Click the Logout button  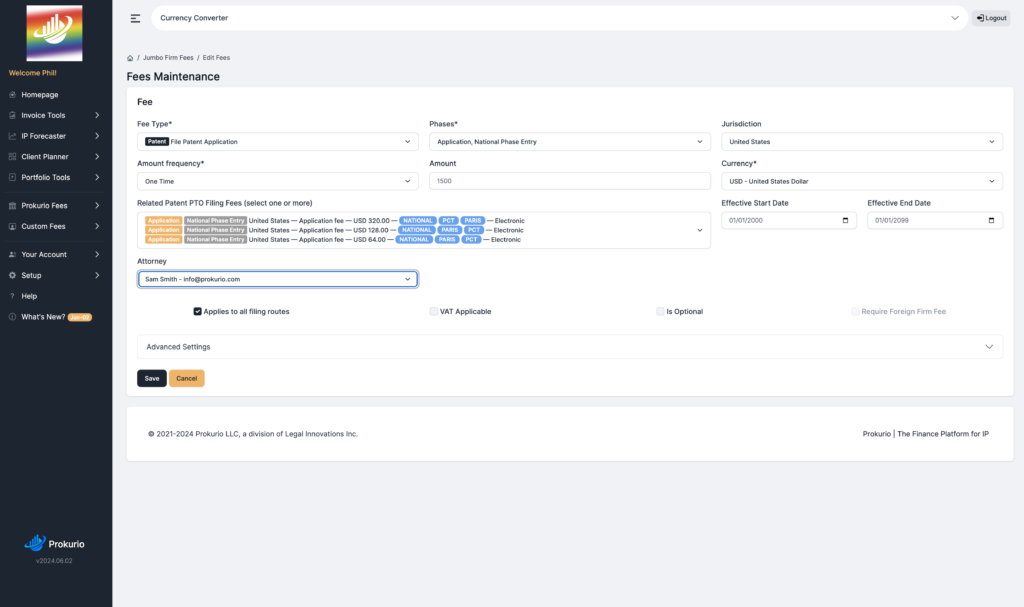(x=991, y=18)
